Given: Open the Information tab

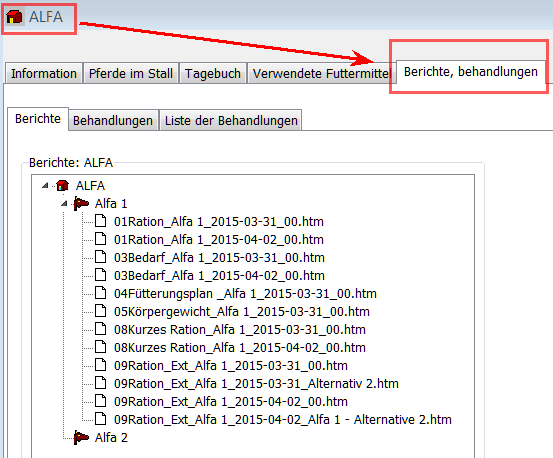Looking at the screenshot, I should [x=44, y=73].
